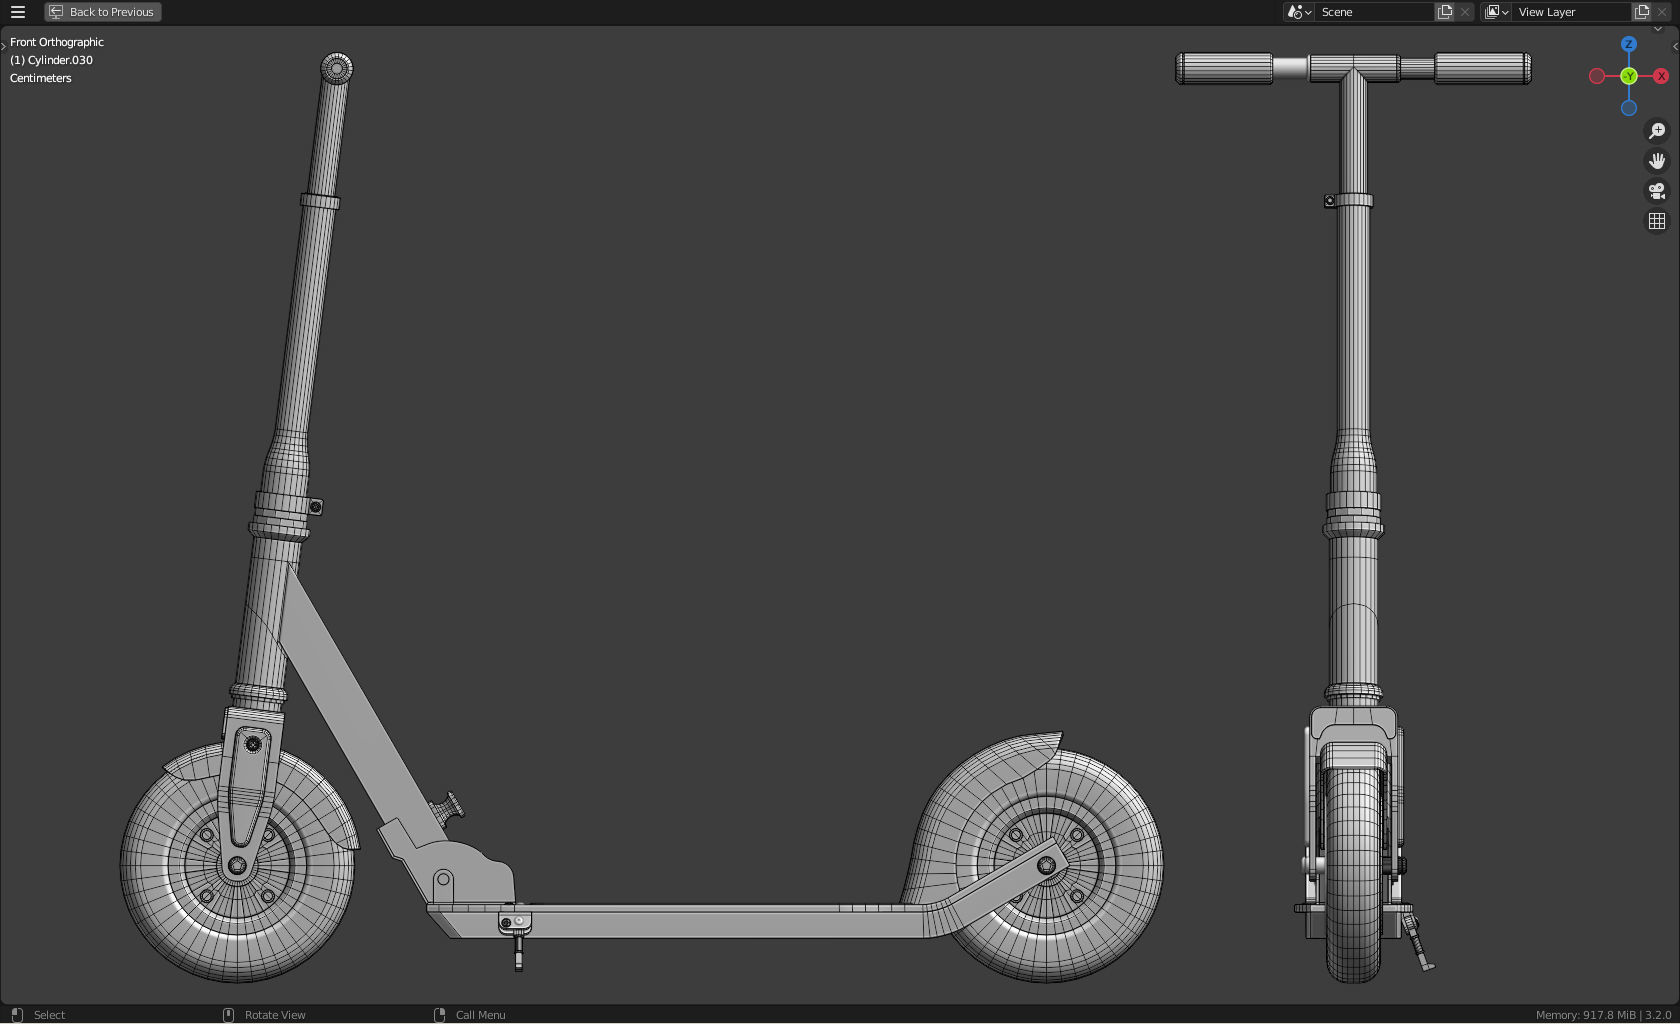Screen dimensions: 1680x1025
Task: Select the left handlebar grip in front view
Action: pos(1223,69)
